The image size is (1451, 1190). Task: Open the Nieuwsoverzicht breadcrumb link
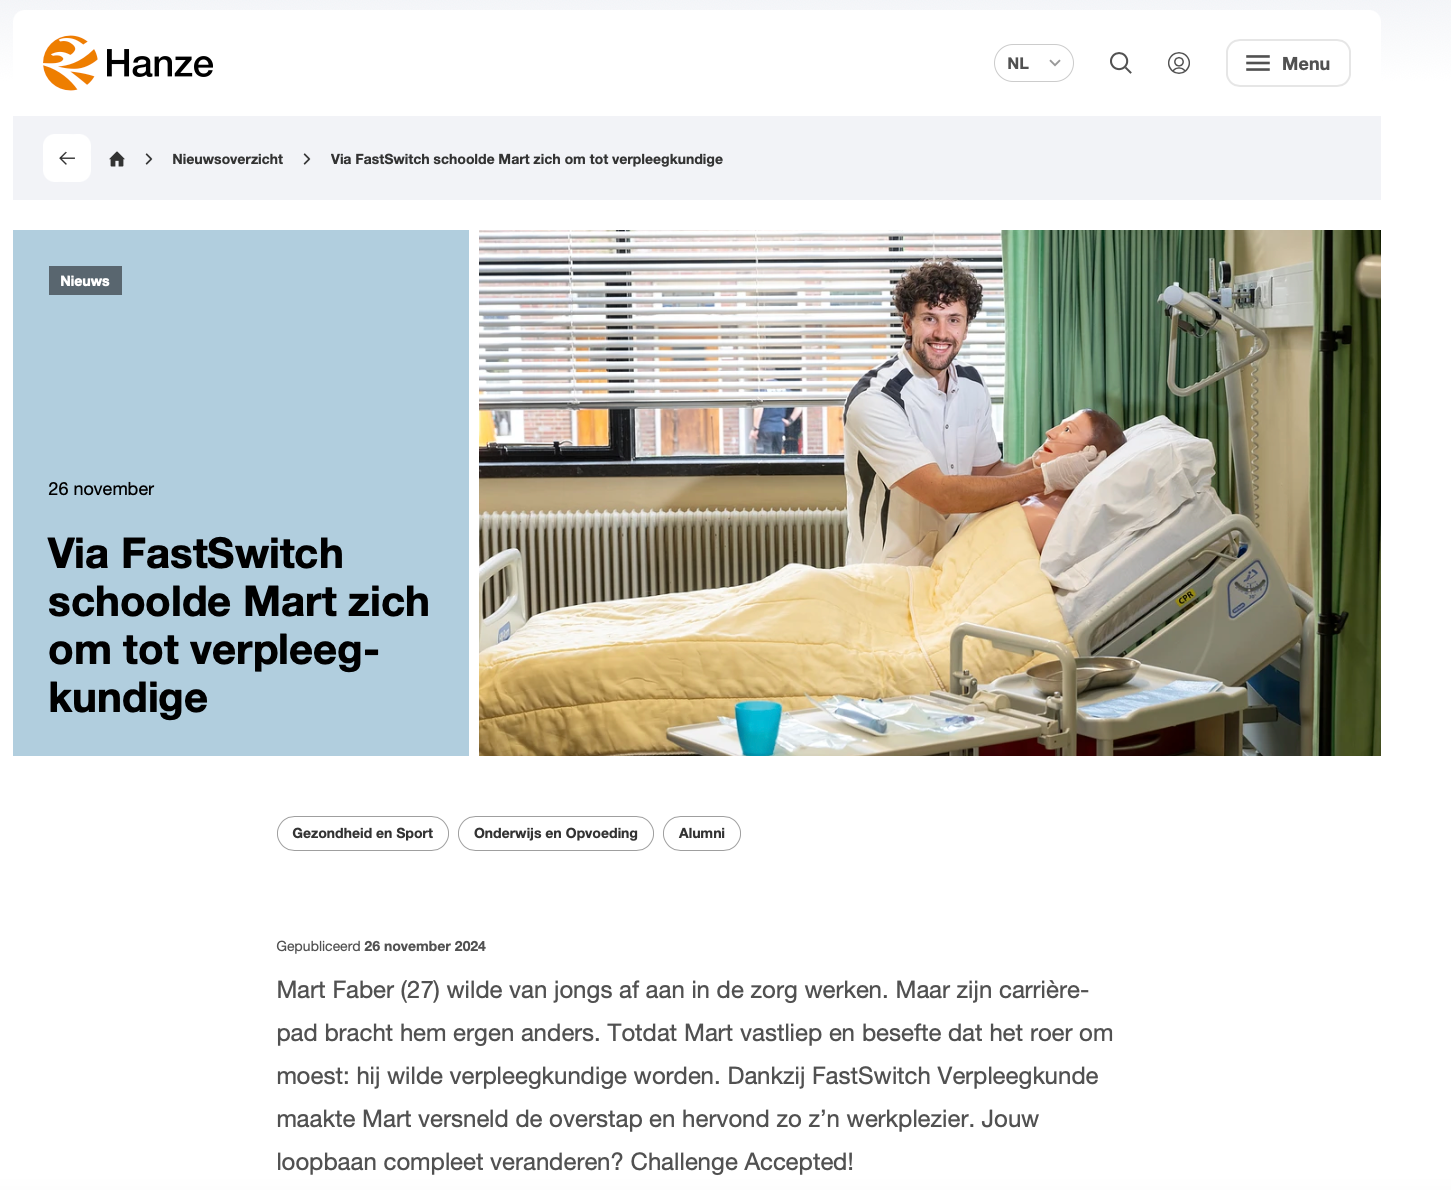227,159
